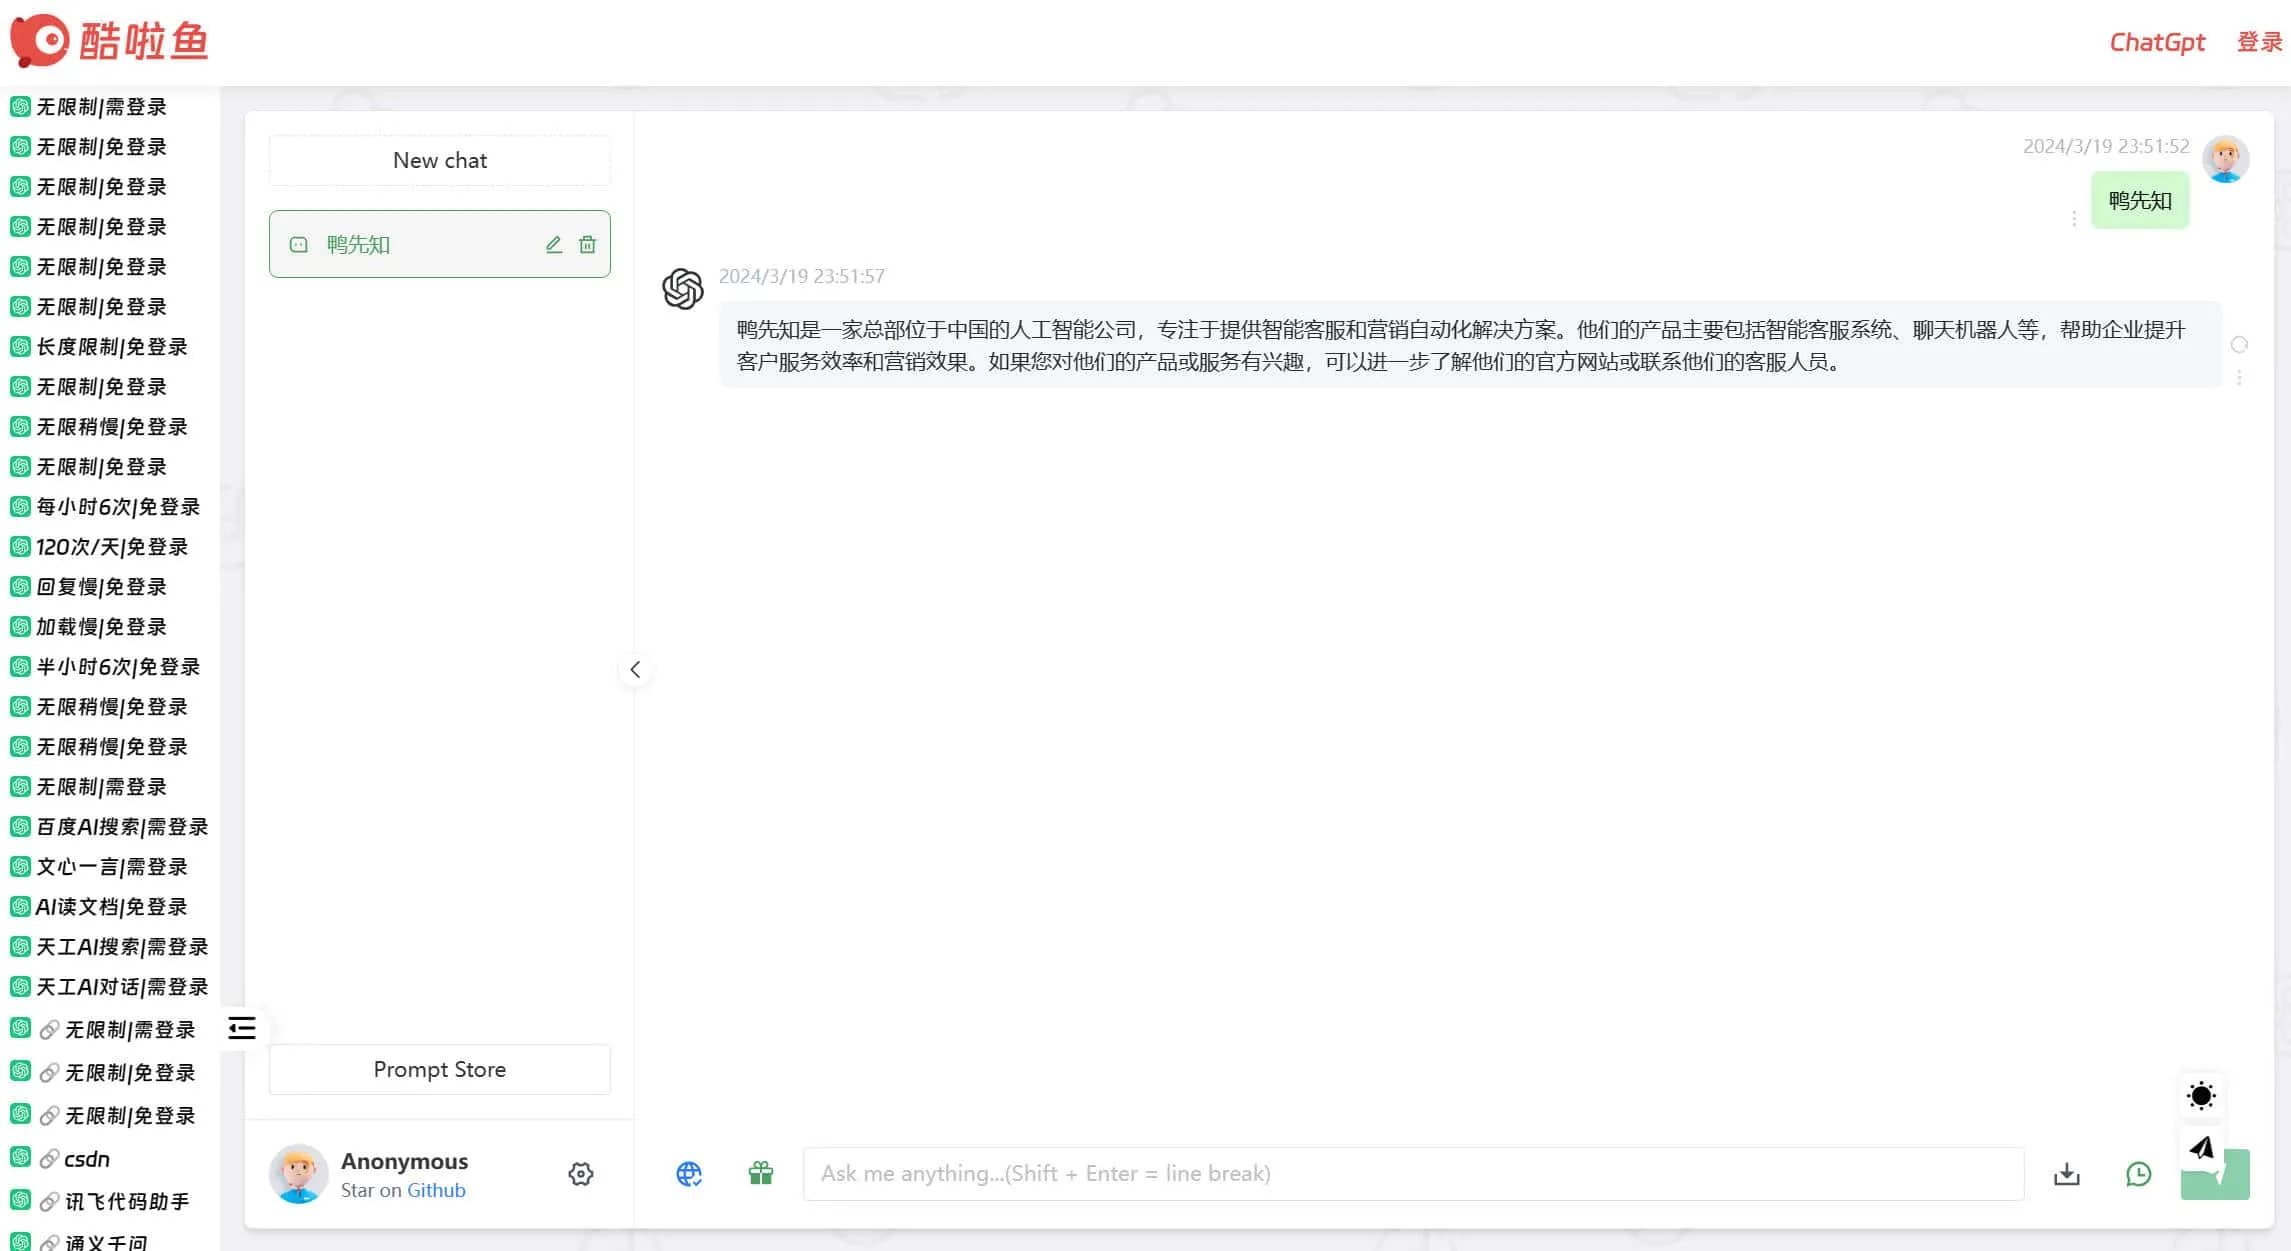Click the ChatGPT logo avatar beside the reply
Screen dimensions: 2291x1251
tap(683, 289)
